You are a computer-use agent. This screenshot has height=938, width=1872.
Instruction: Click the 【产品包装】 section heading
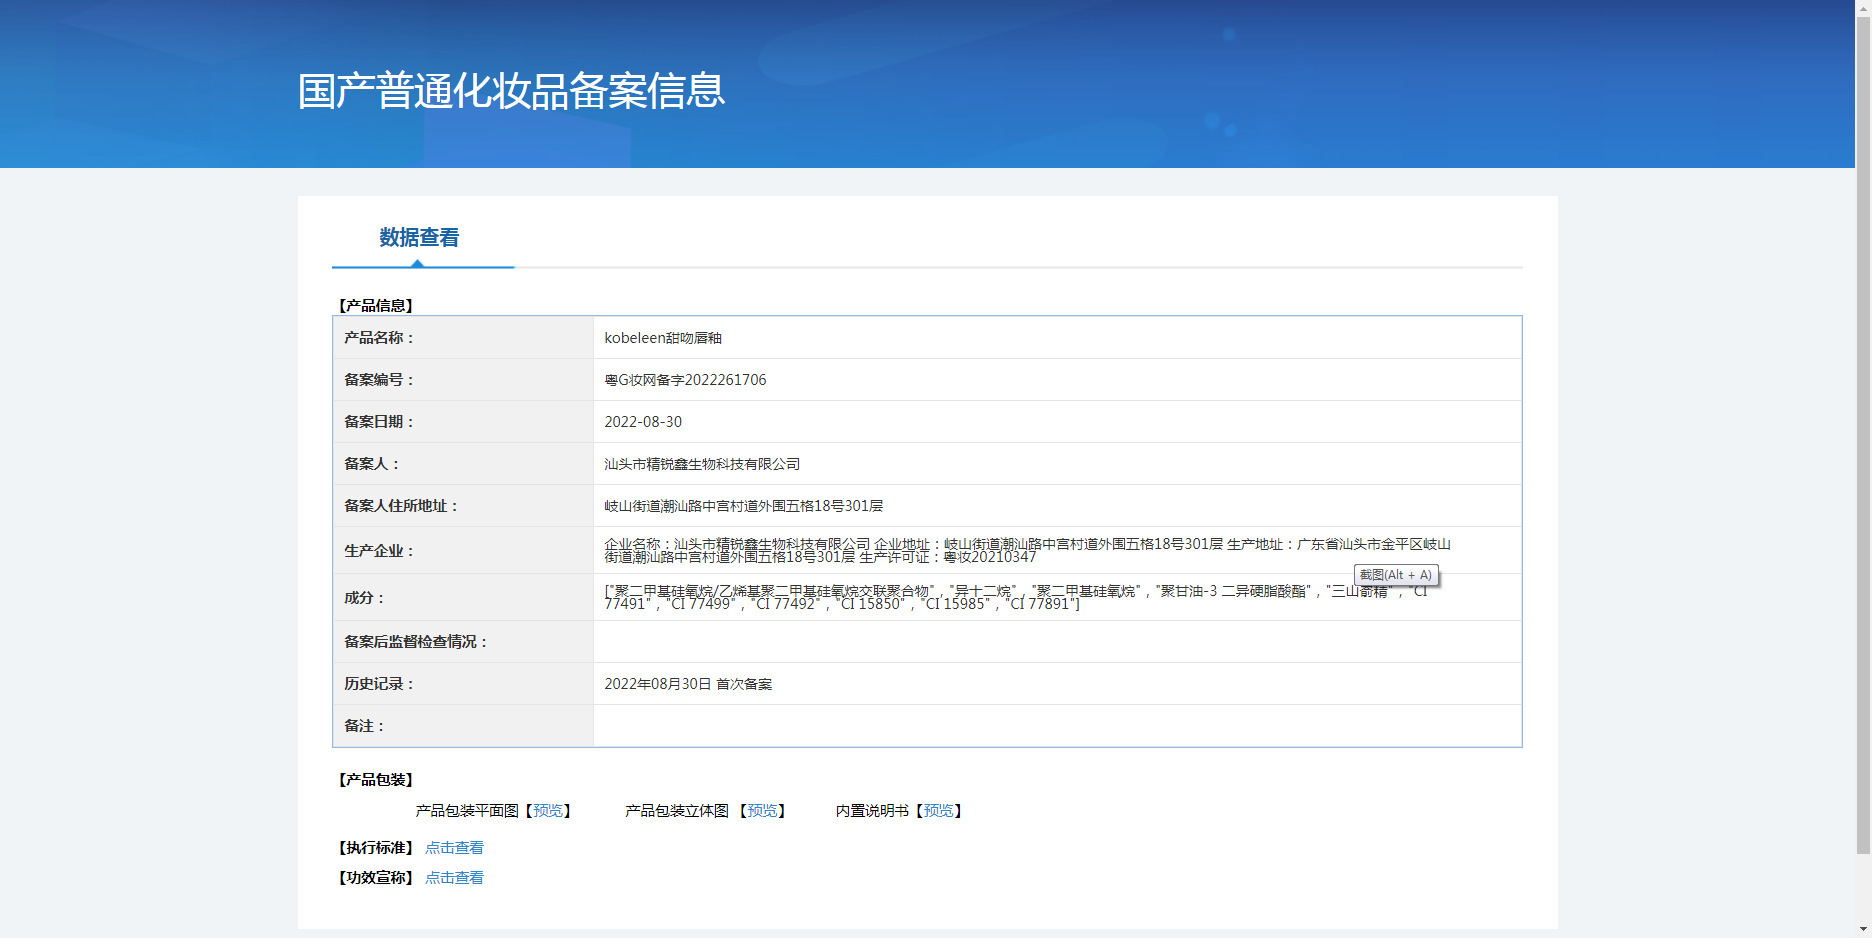(375, 780)
